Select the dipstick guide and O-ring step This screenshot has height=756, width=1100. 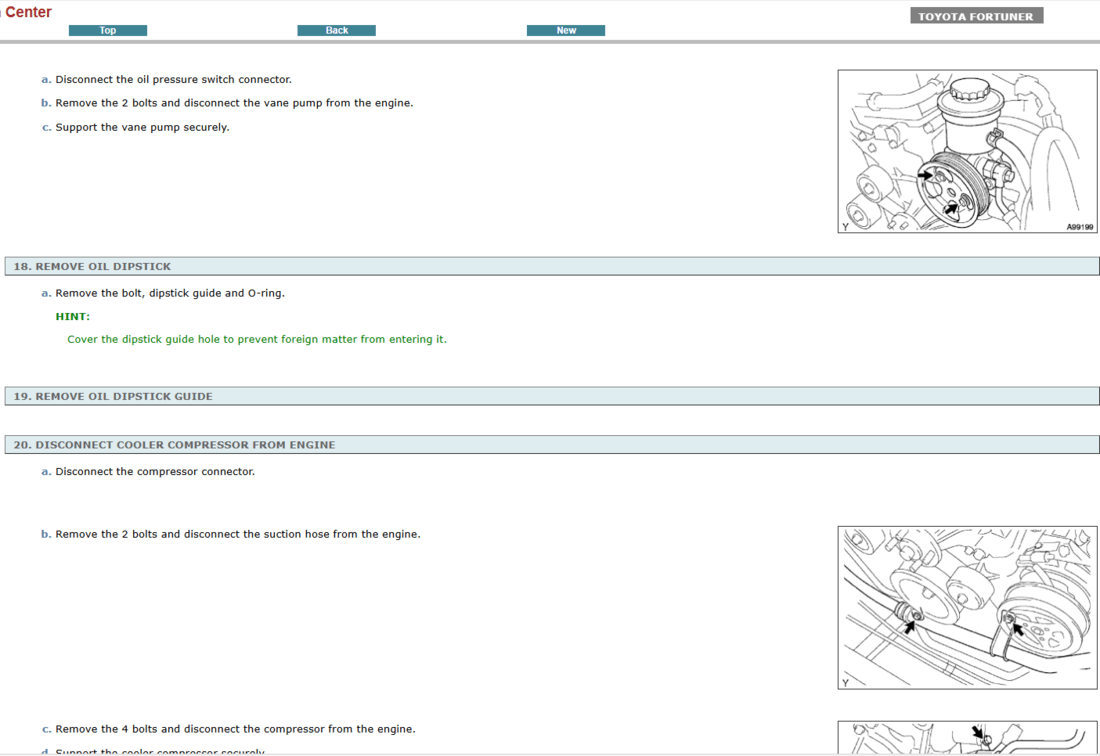click(170, 294)
